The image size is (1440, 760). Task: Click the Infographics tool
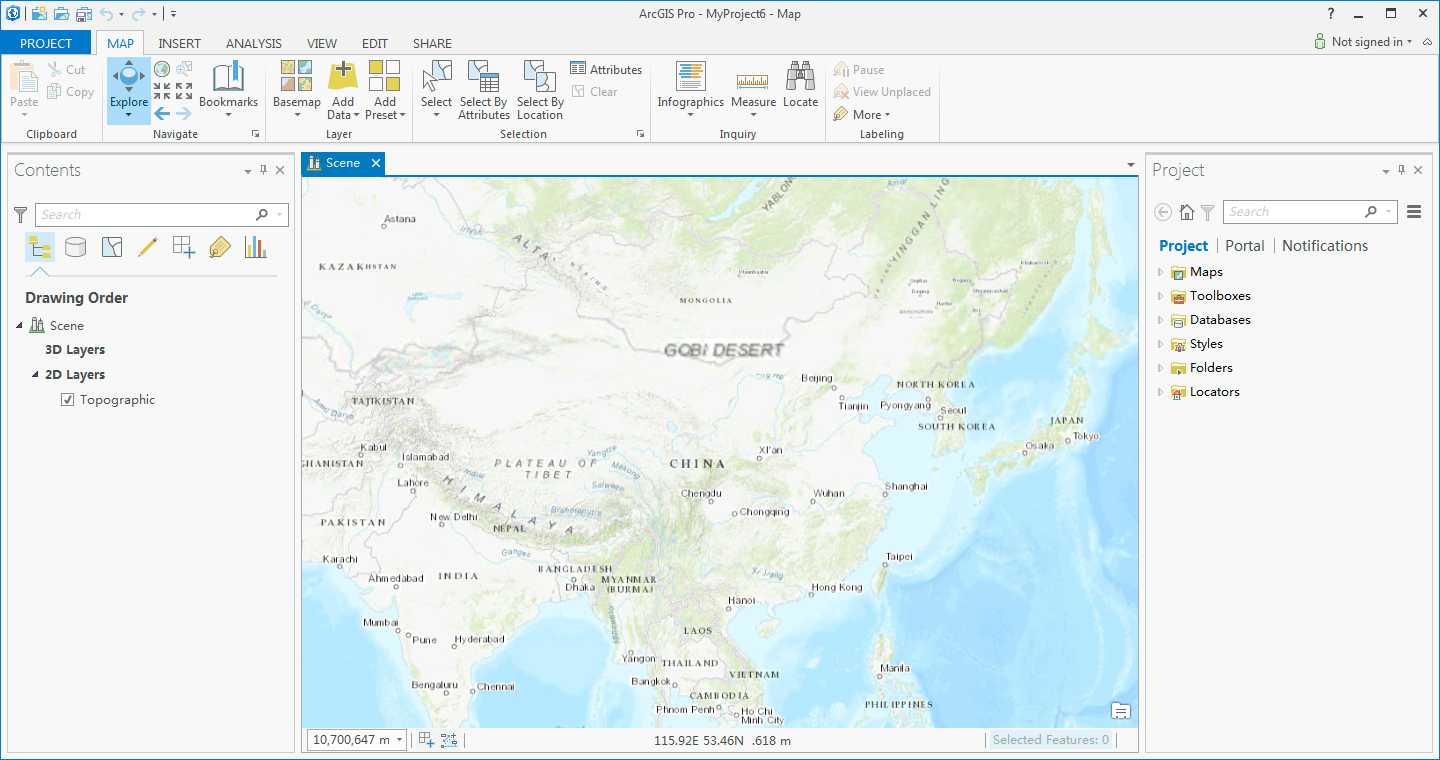click(690, 84)
